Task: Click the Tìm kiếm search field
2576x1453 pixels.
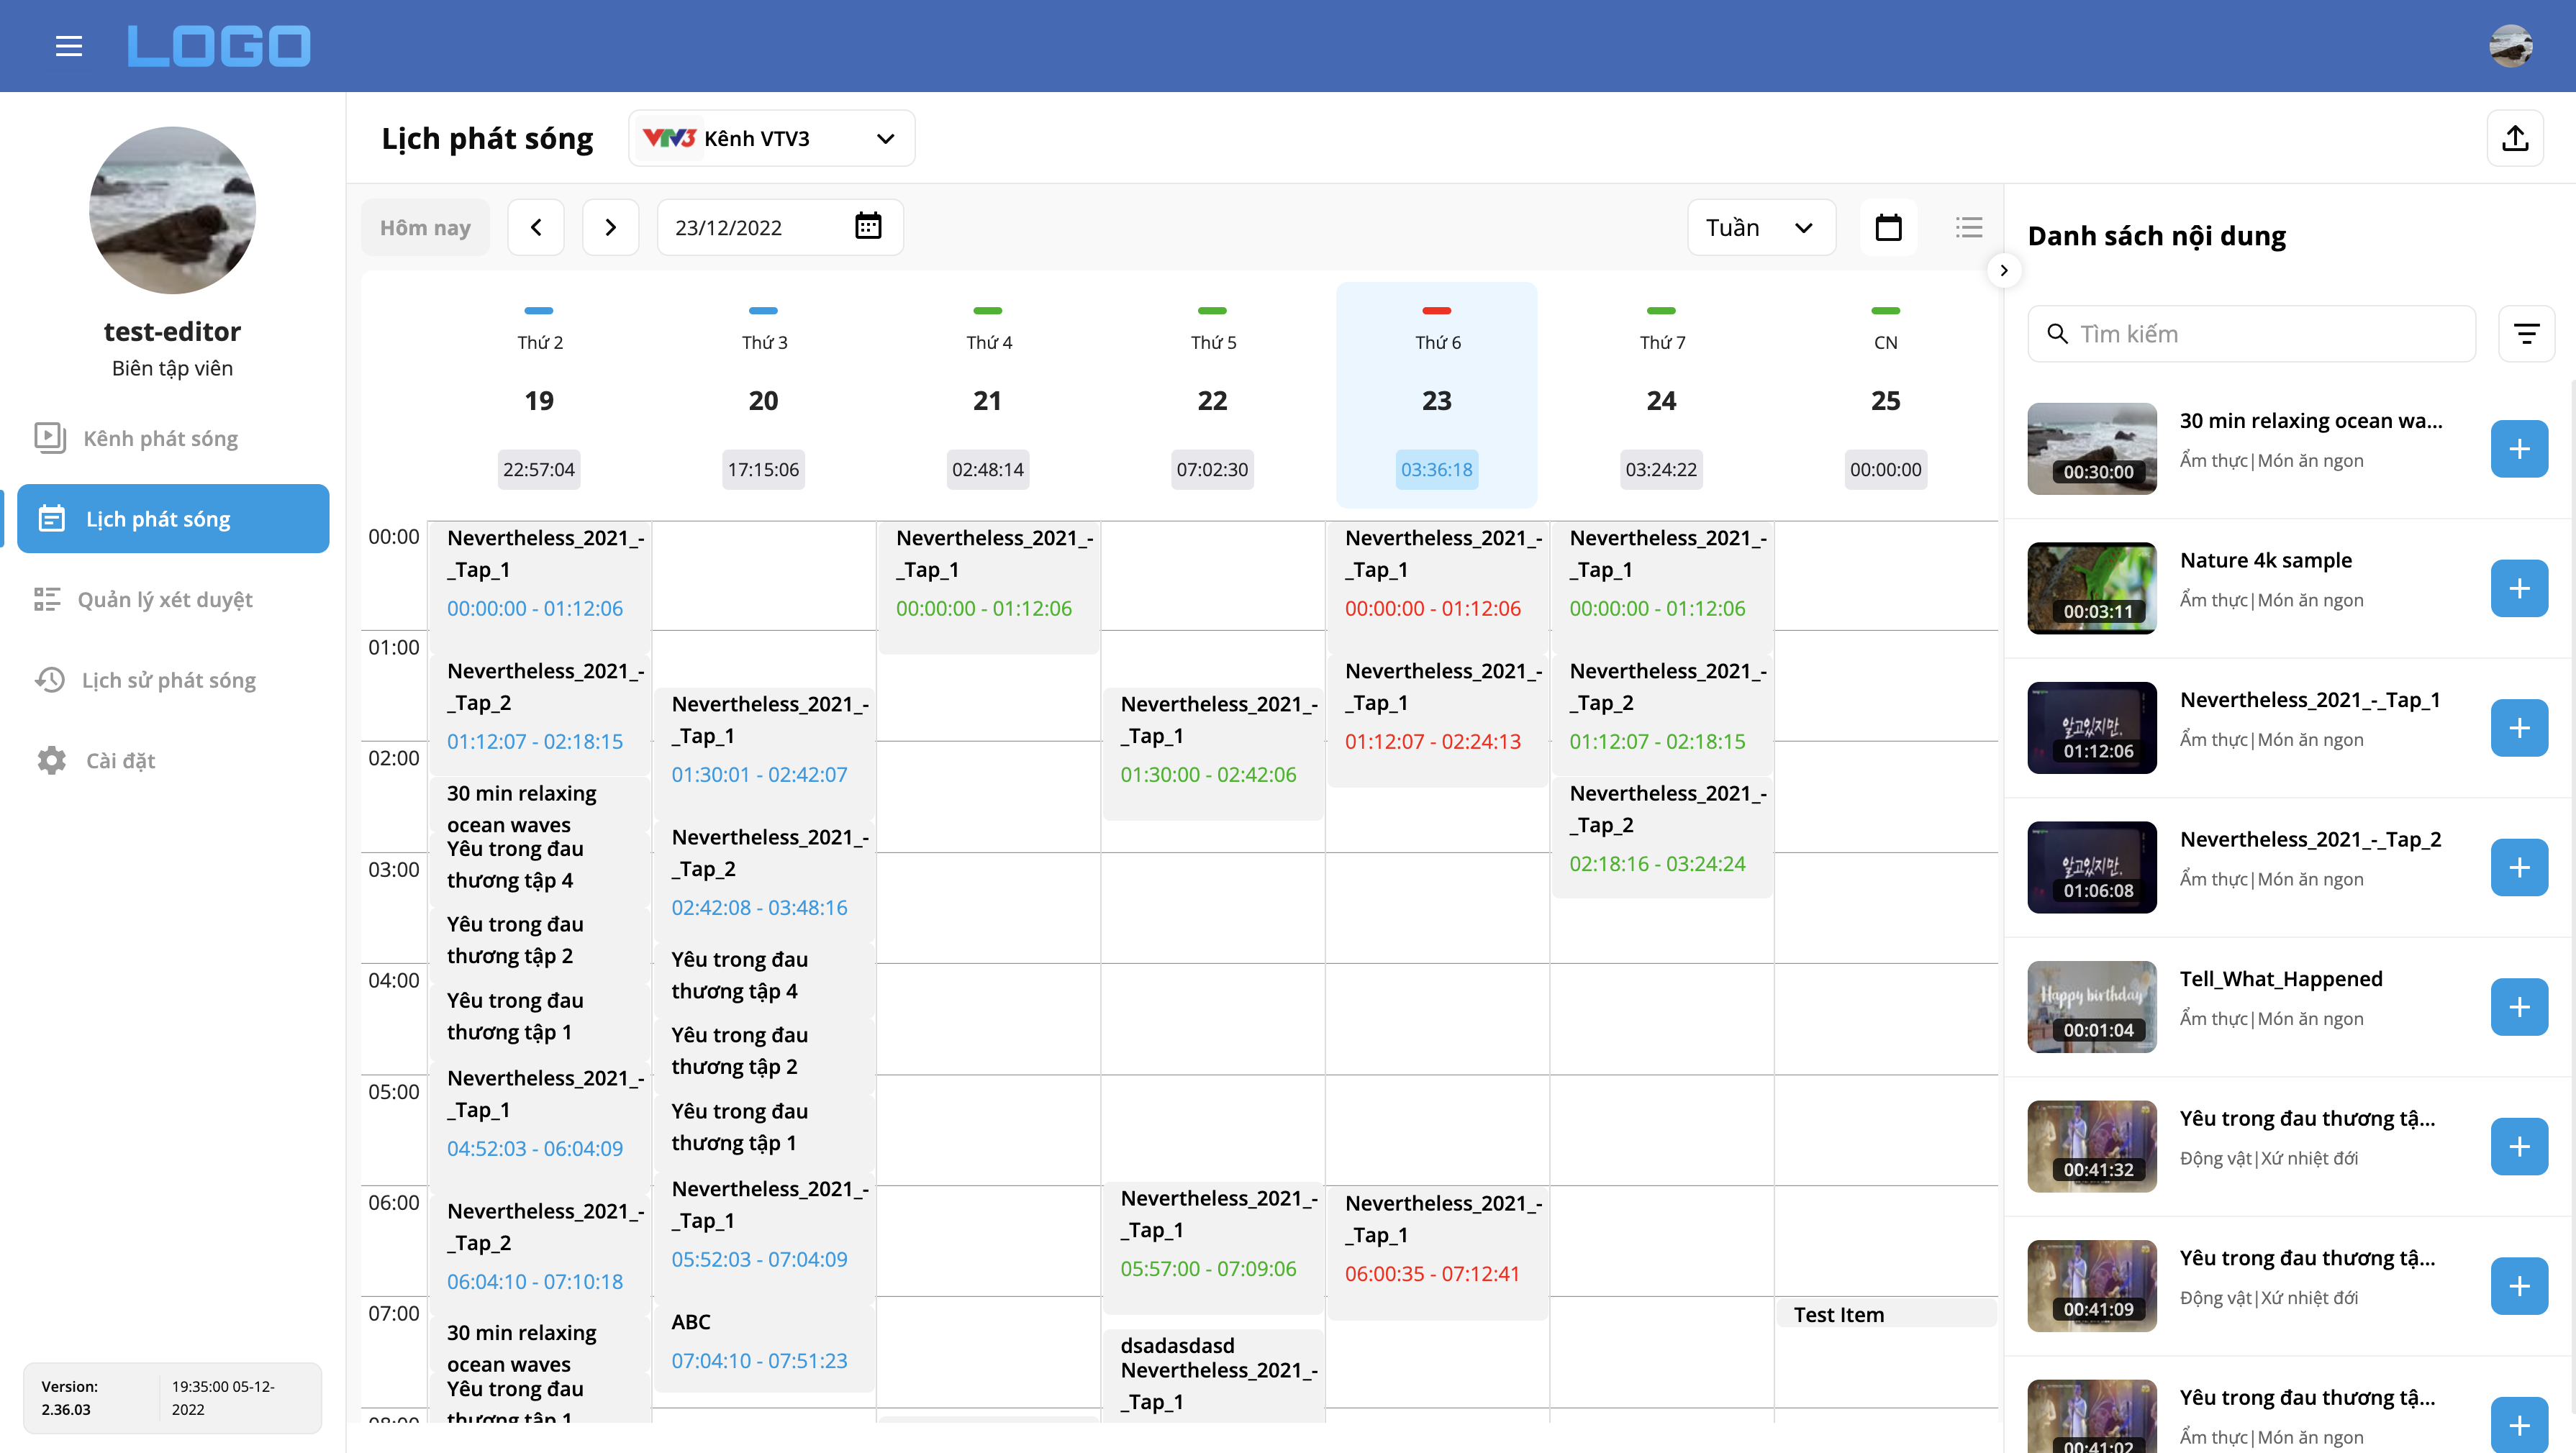Action: click(x=2250, y=333)
